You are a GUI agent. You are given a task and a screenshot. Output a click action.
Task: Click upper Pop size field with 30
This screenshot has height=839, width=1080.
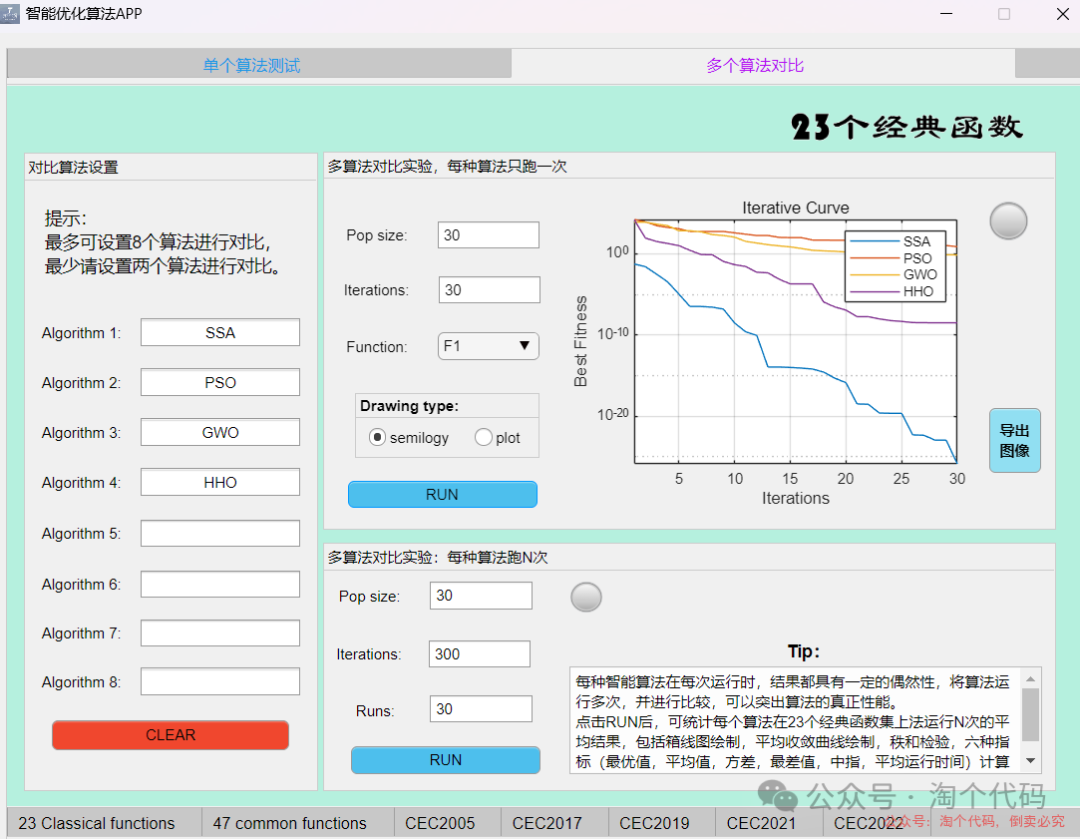coord(488,235)
